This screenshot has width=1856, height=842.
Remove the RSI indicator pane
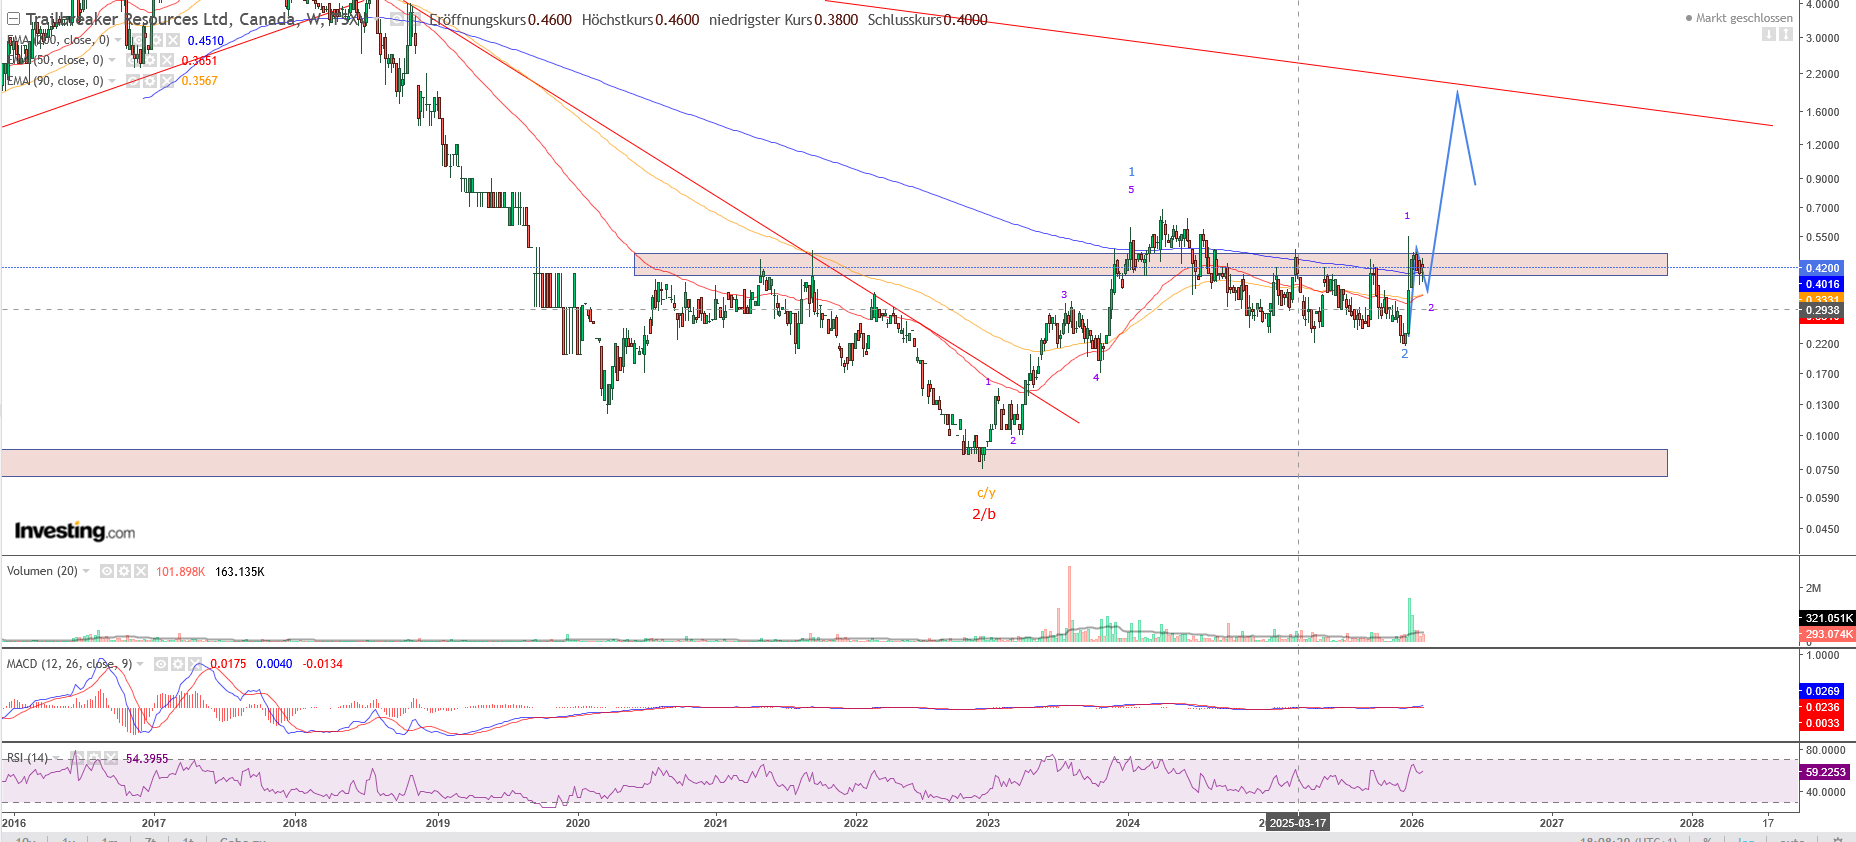click(111, 758)
